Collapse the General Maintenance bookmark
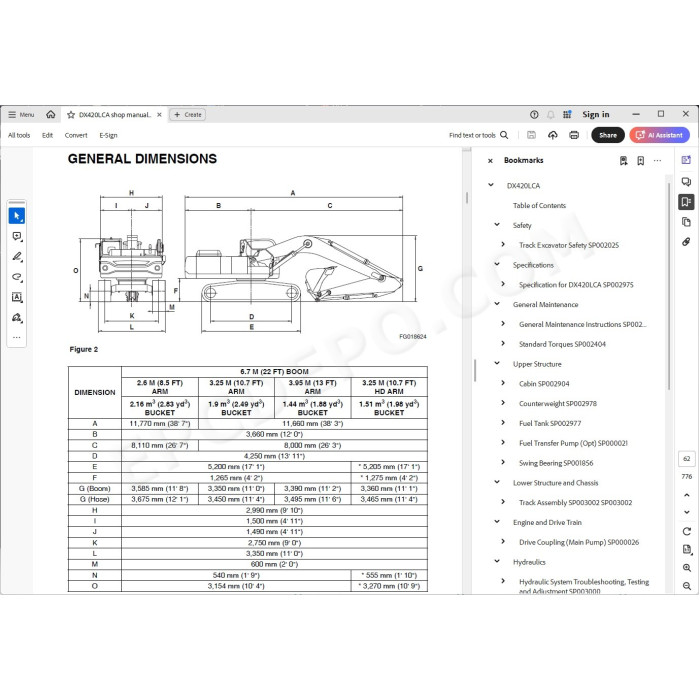700x700 pixels. pyautogui.click(x=497, y=304)
